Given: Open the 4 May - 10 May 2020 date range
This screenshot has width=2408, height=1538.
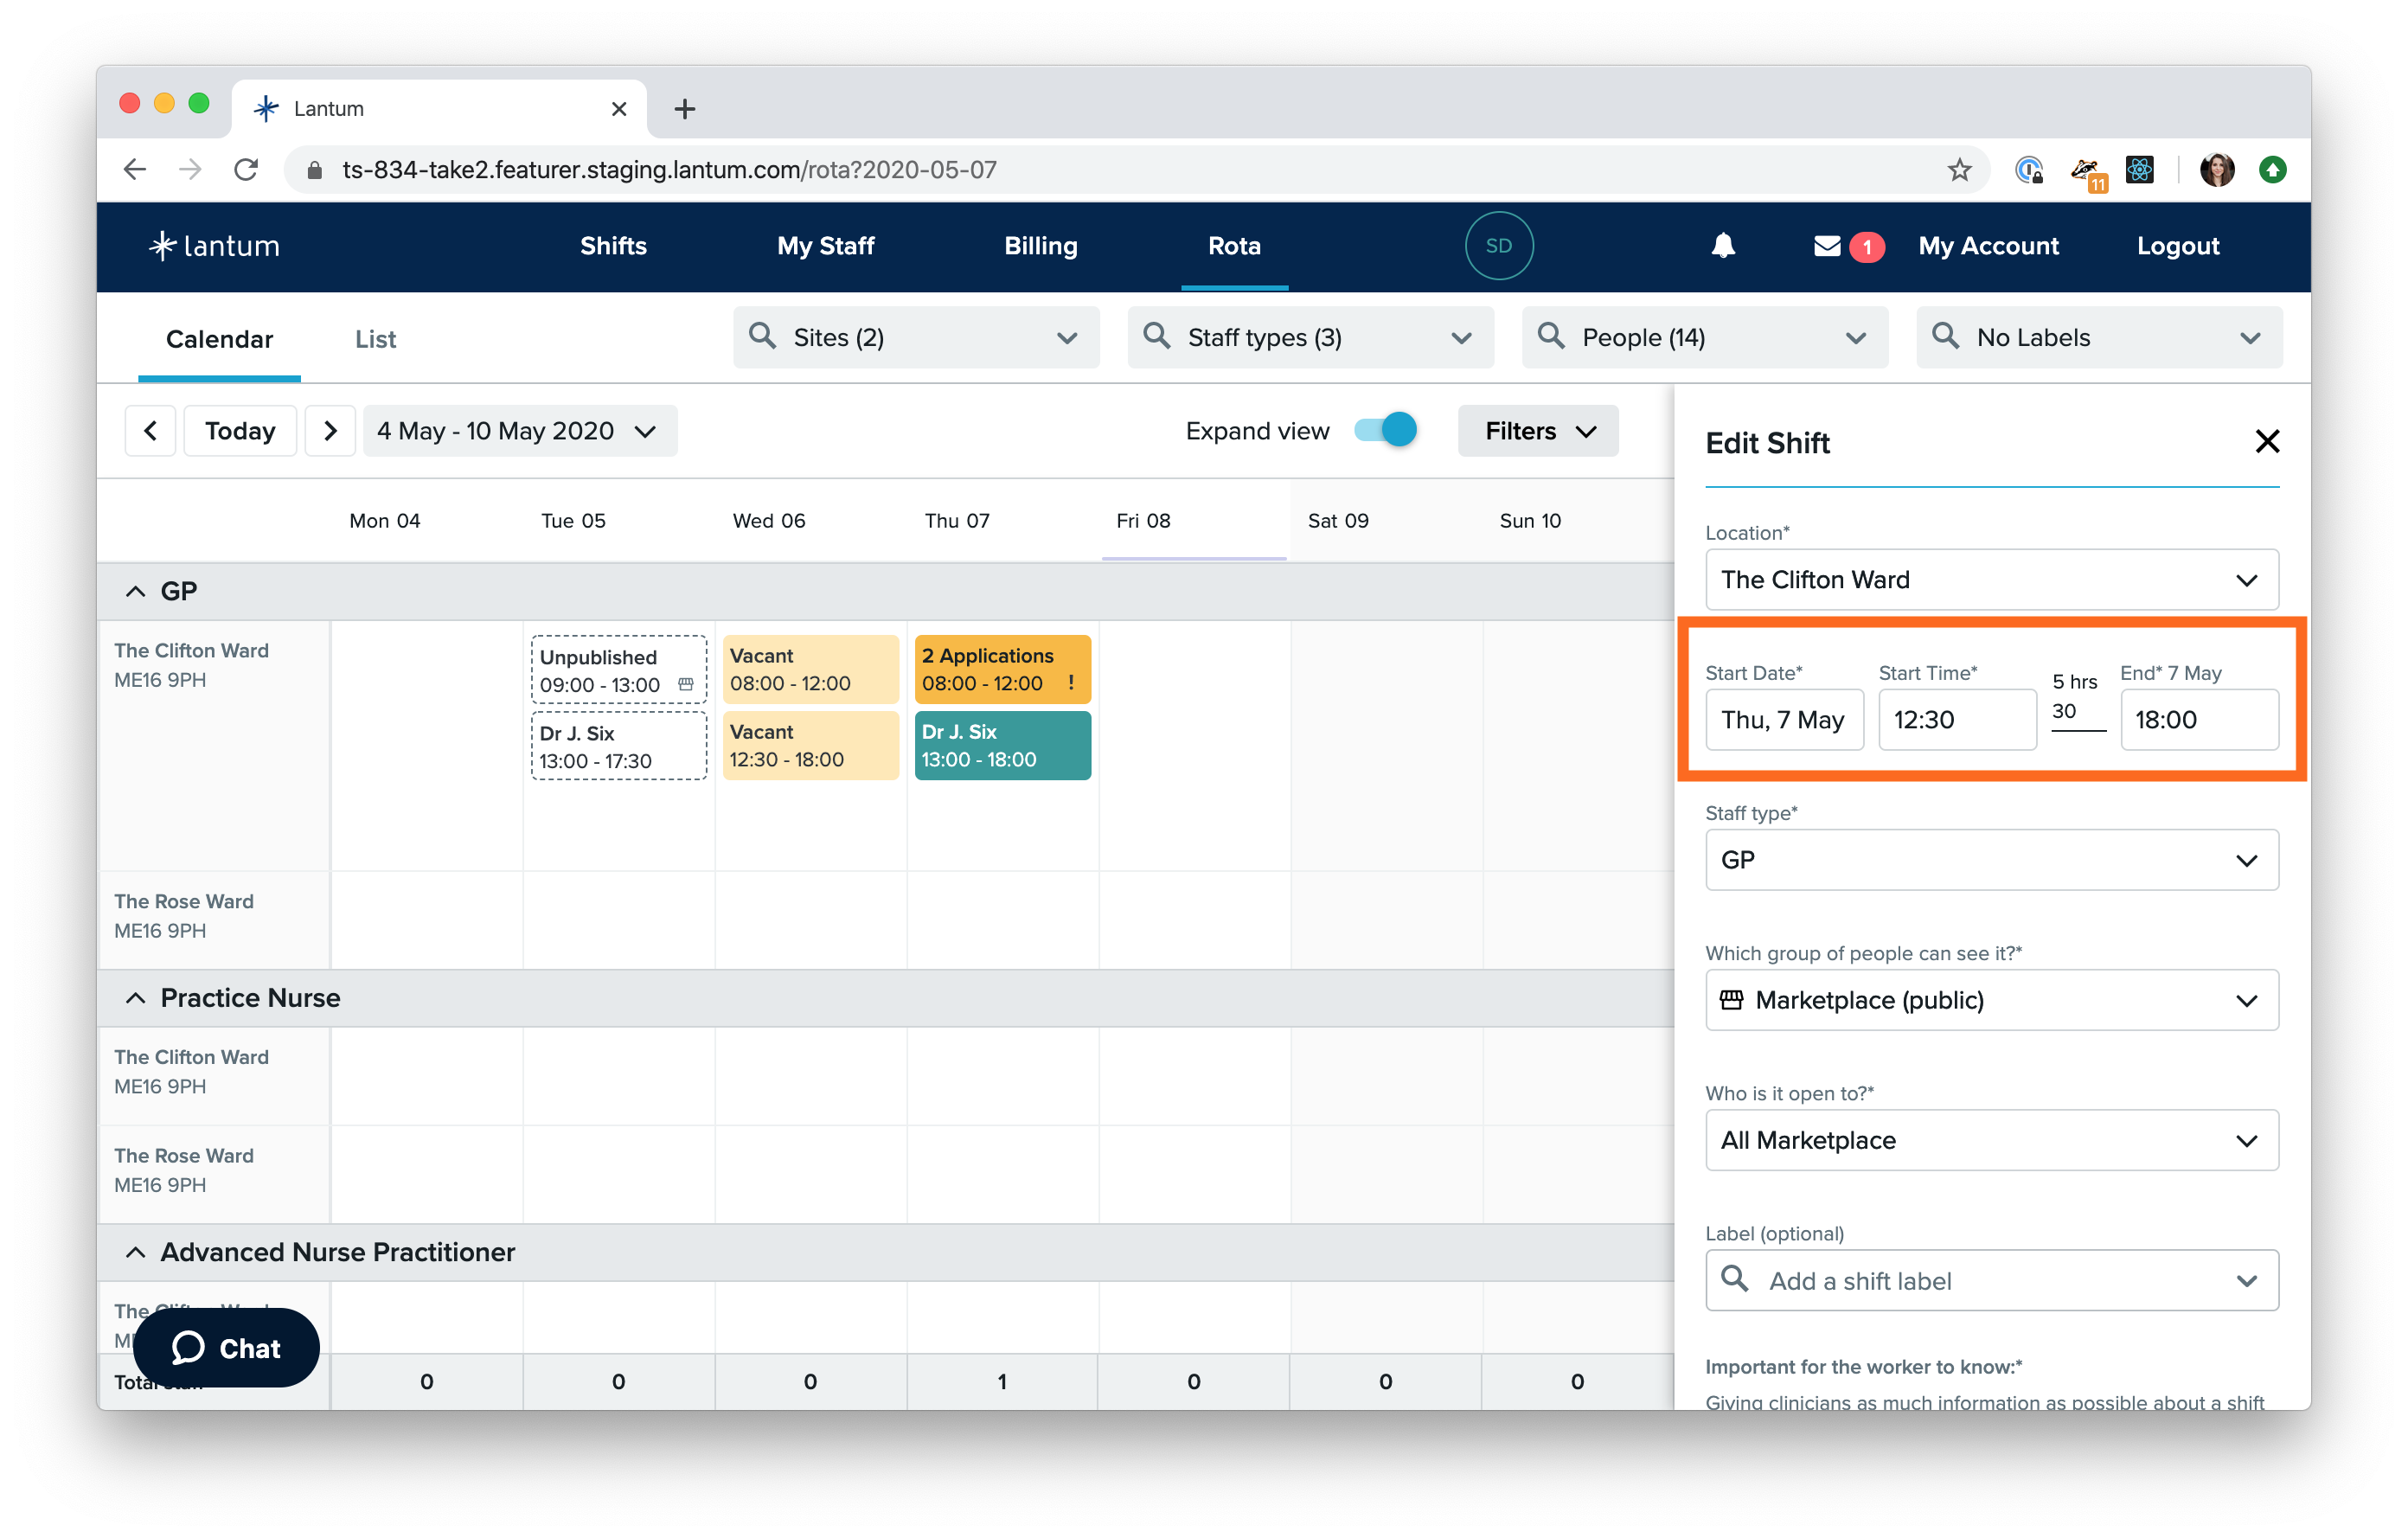Looking at the screenshot, I should (x=520, y=431).
